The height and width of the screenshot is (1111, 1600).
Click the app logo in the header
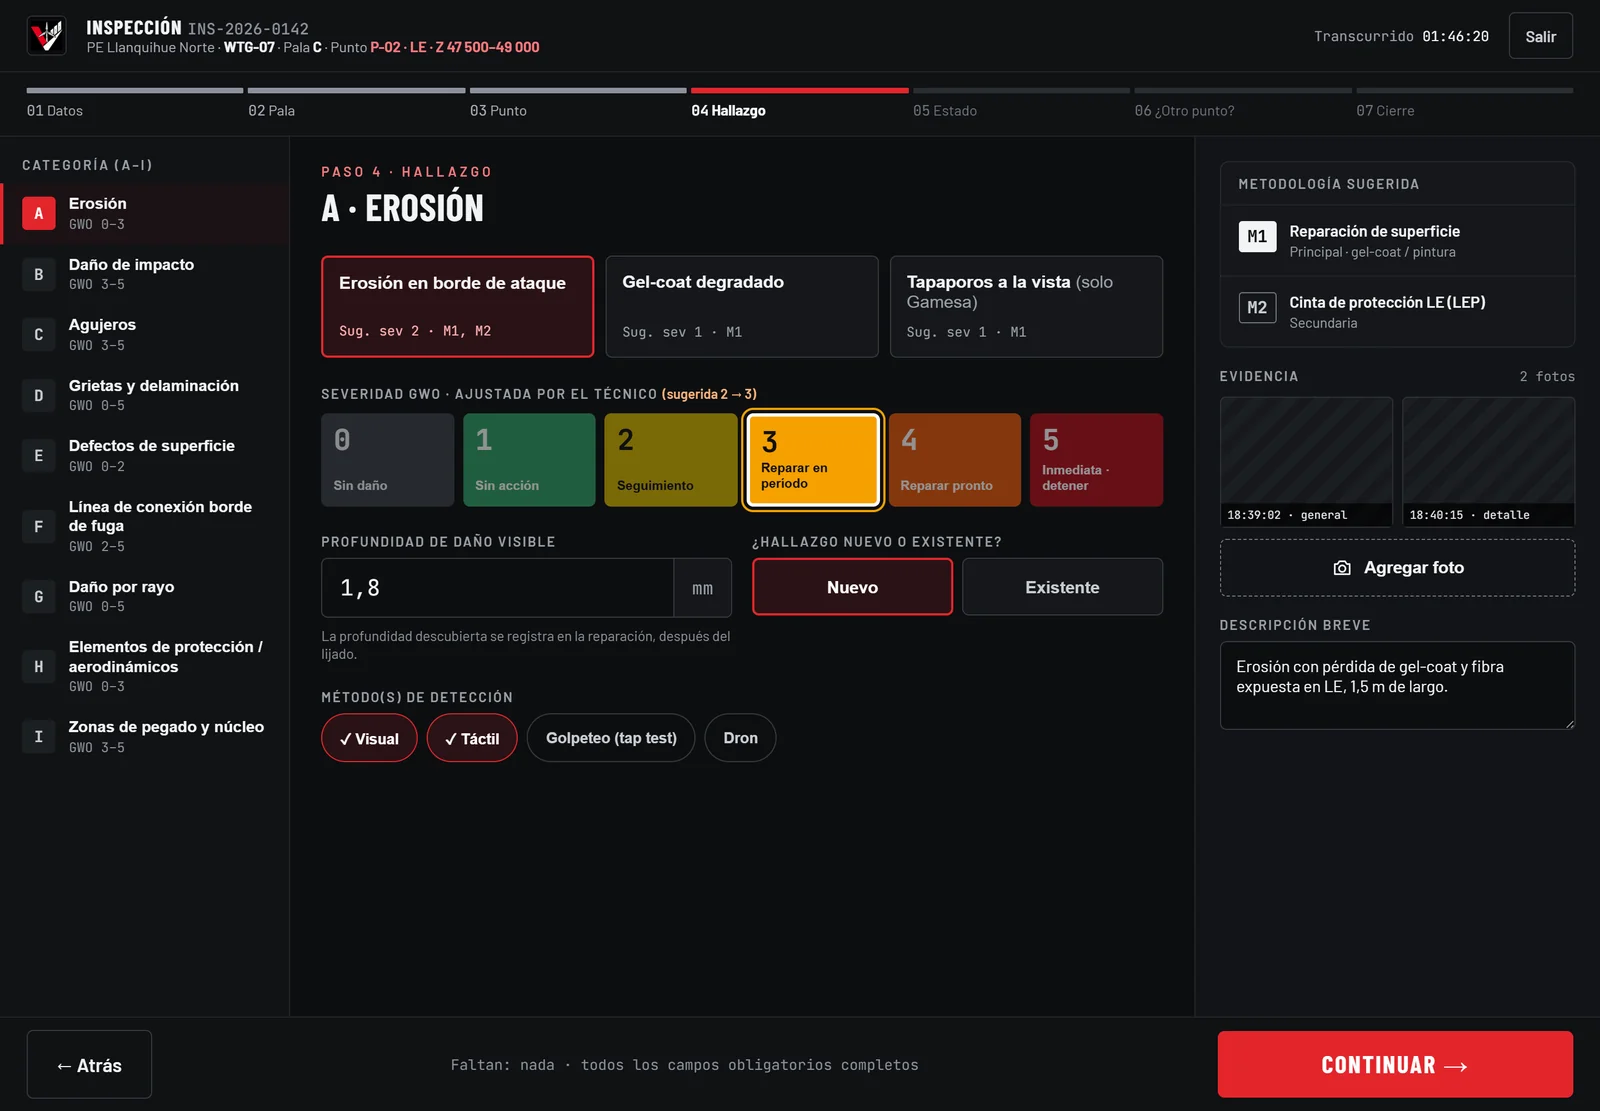coord(46,36)
